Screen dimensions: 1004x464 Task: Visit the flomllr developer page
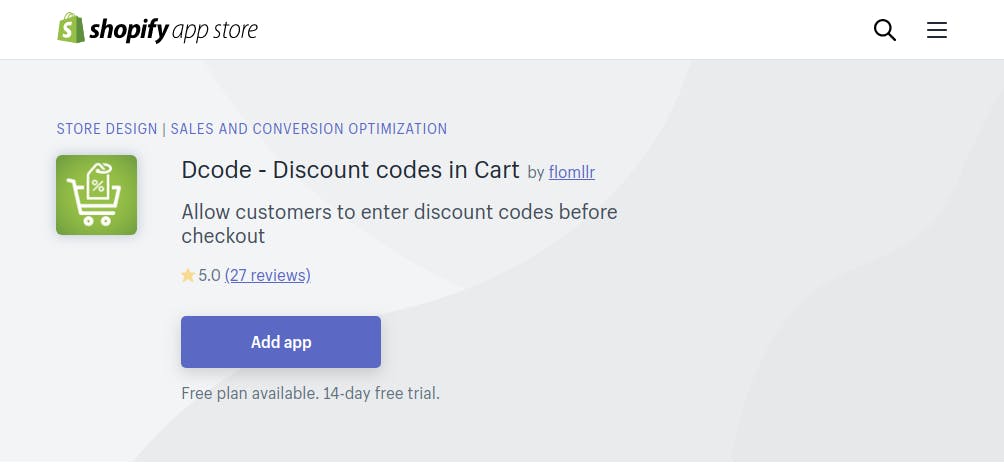[x=572, y=172]
